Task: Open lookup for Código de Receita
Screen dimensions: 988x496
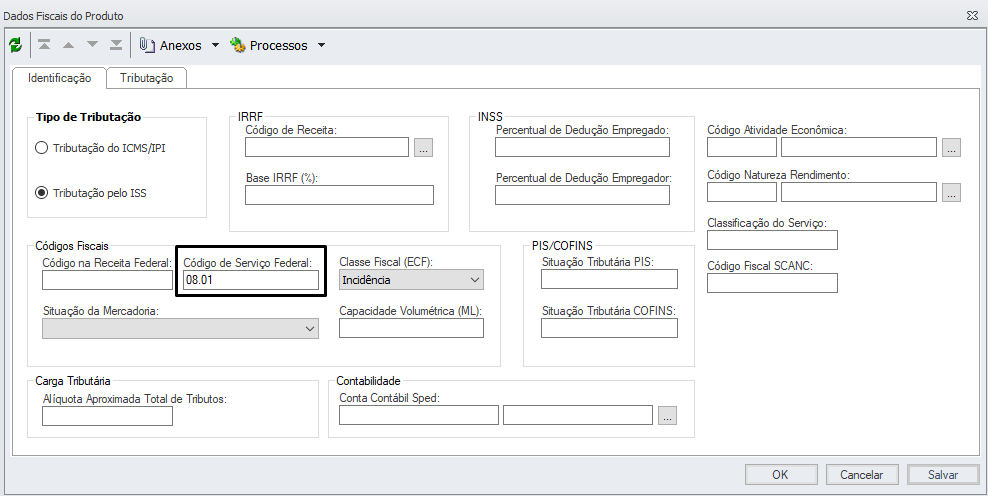Action: pos(423,147)
